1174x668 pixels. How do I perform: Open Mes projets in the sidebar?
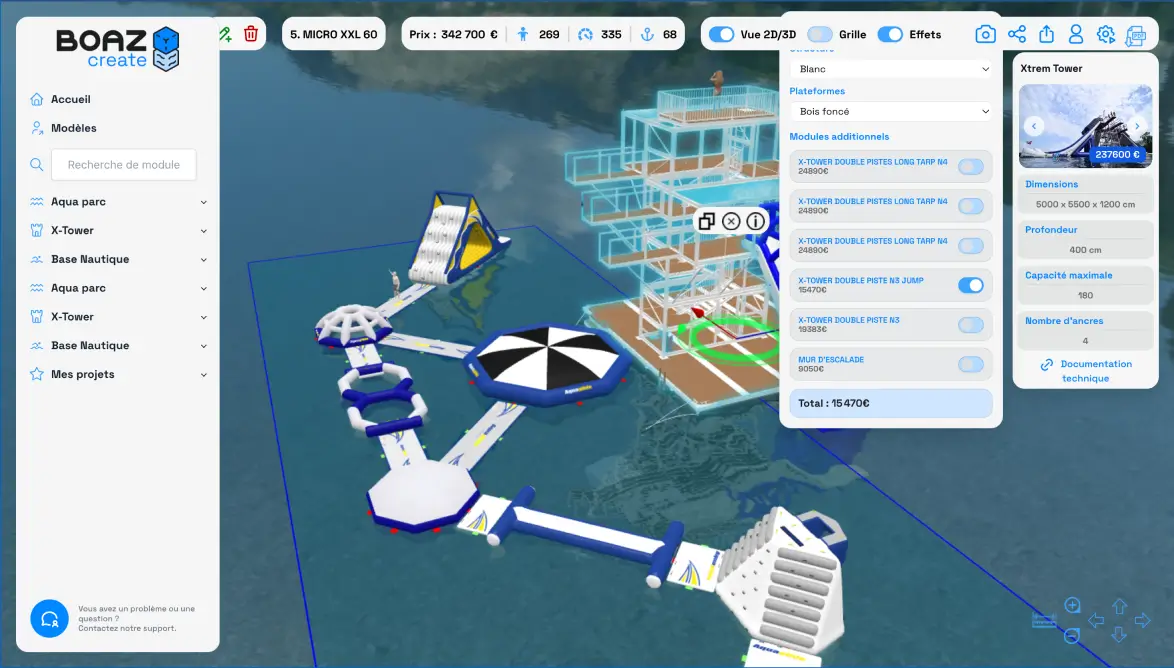[x=82, y=374]
